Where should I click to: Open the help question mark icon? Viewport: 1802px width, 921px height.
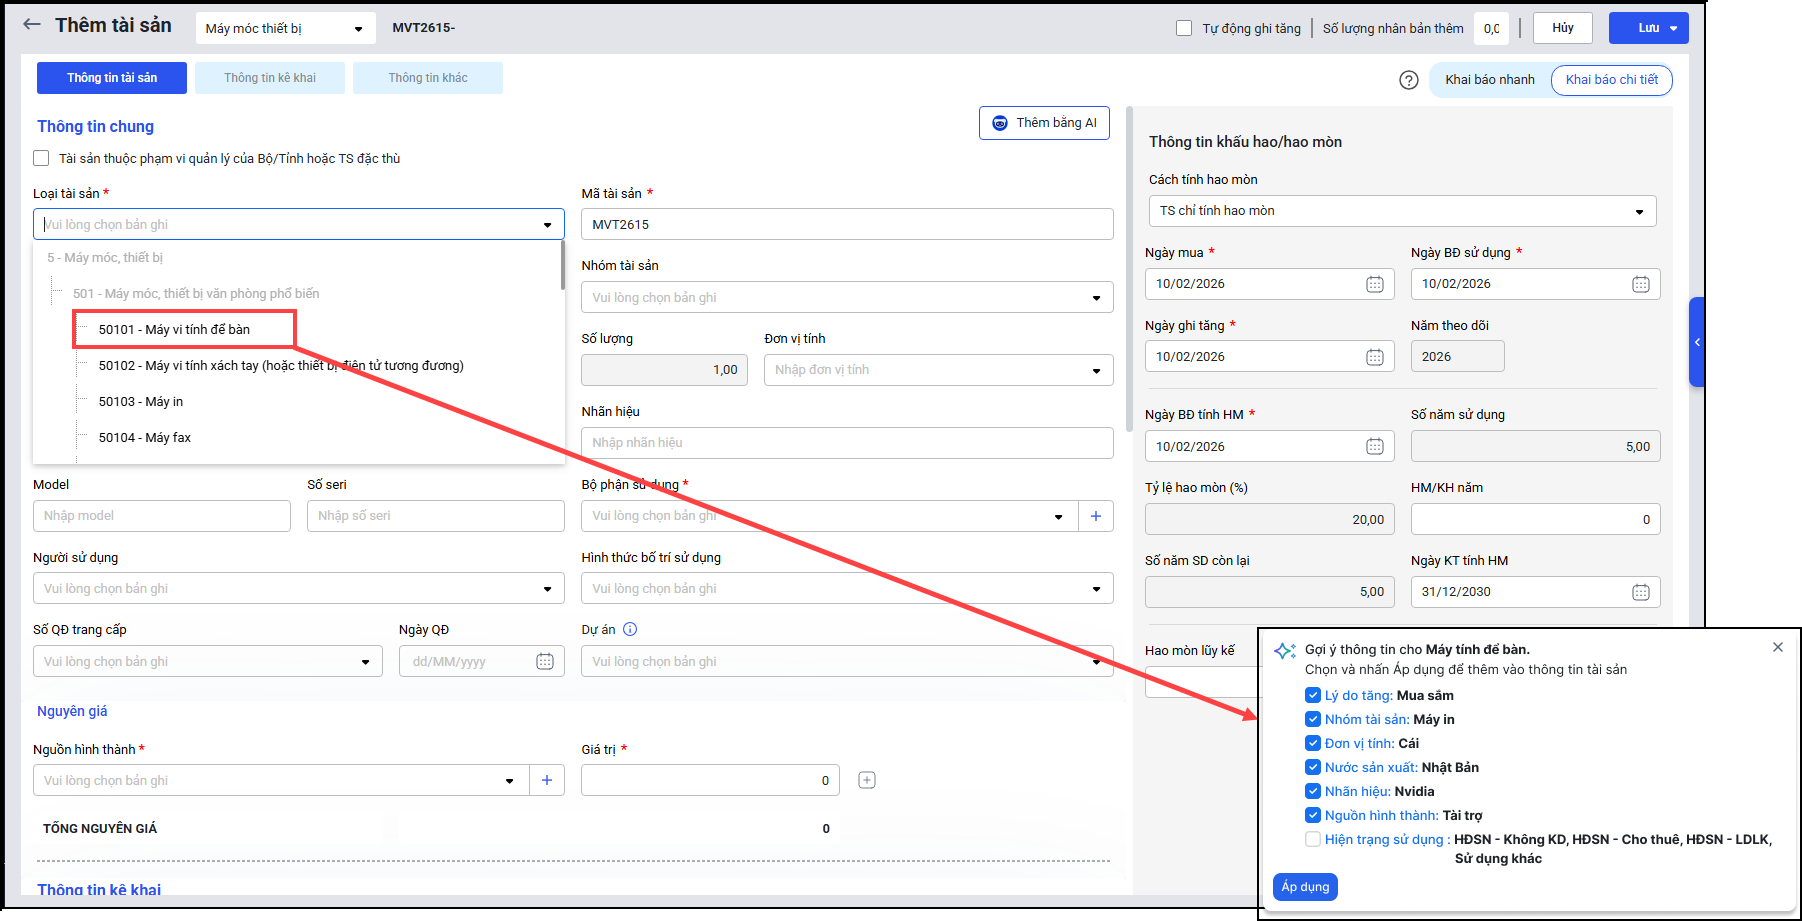(x=1408, y=80)
